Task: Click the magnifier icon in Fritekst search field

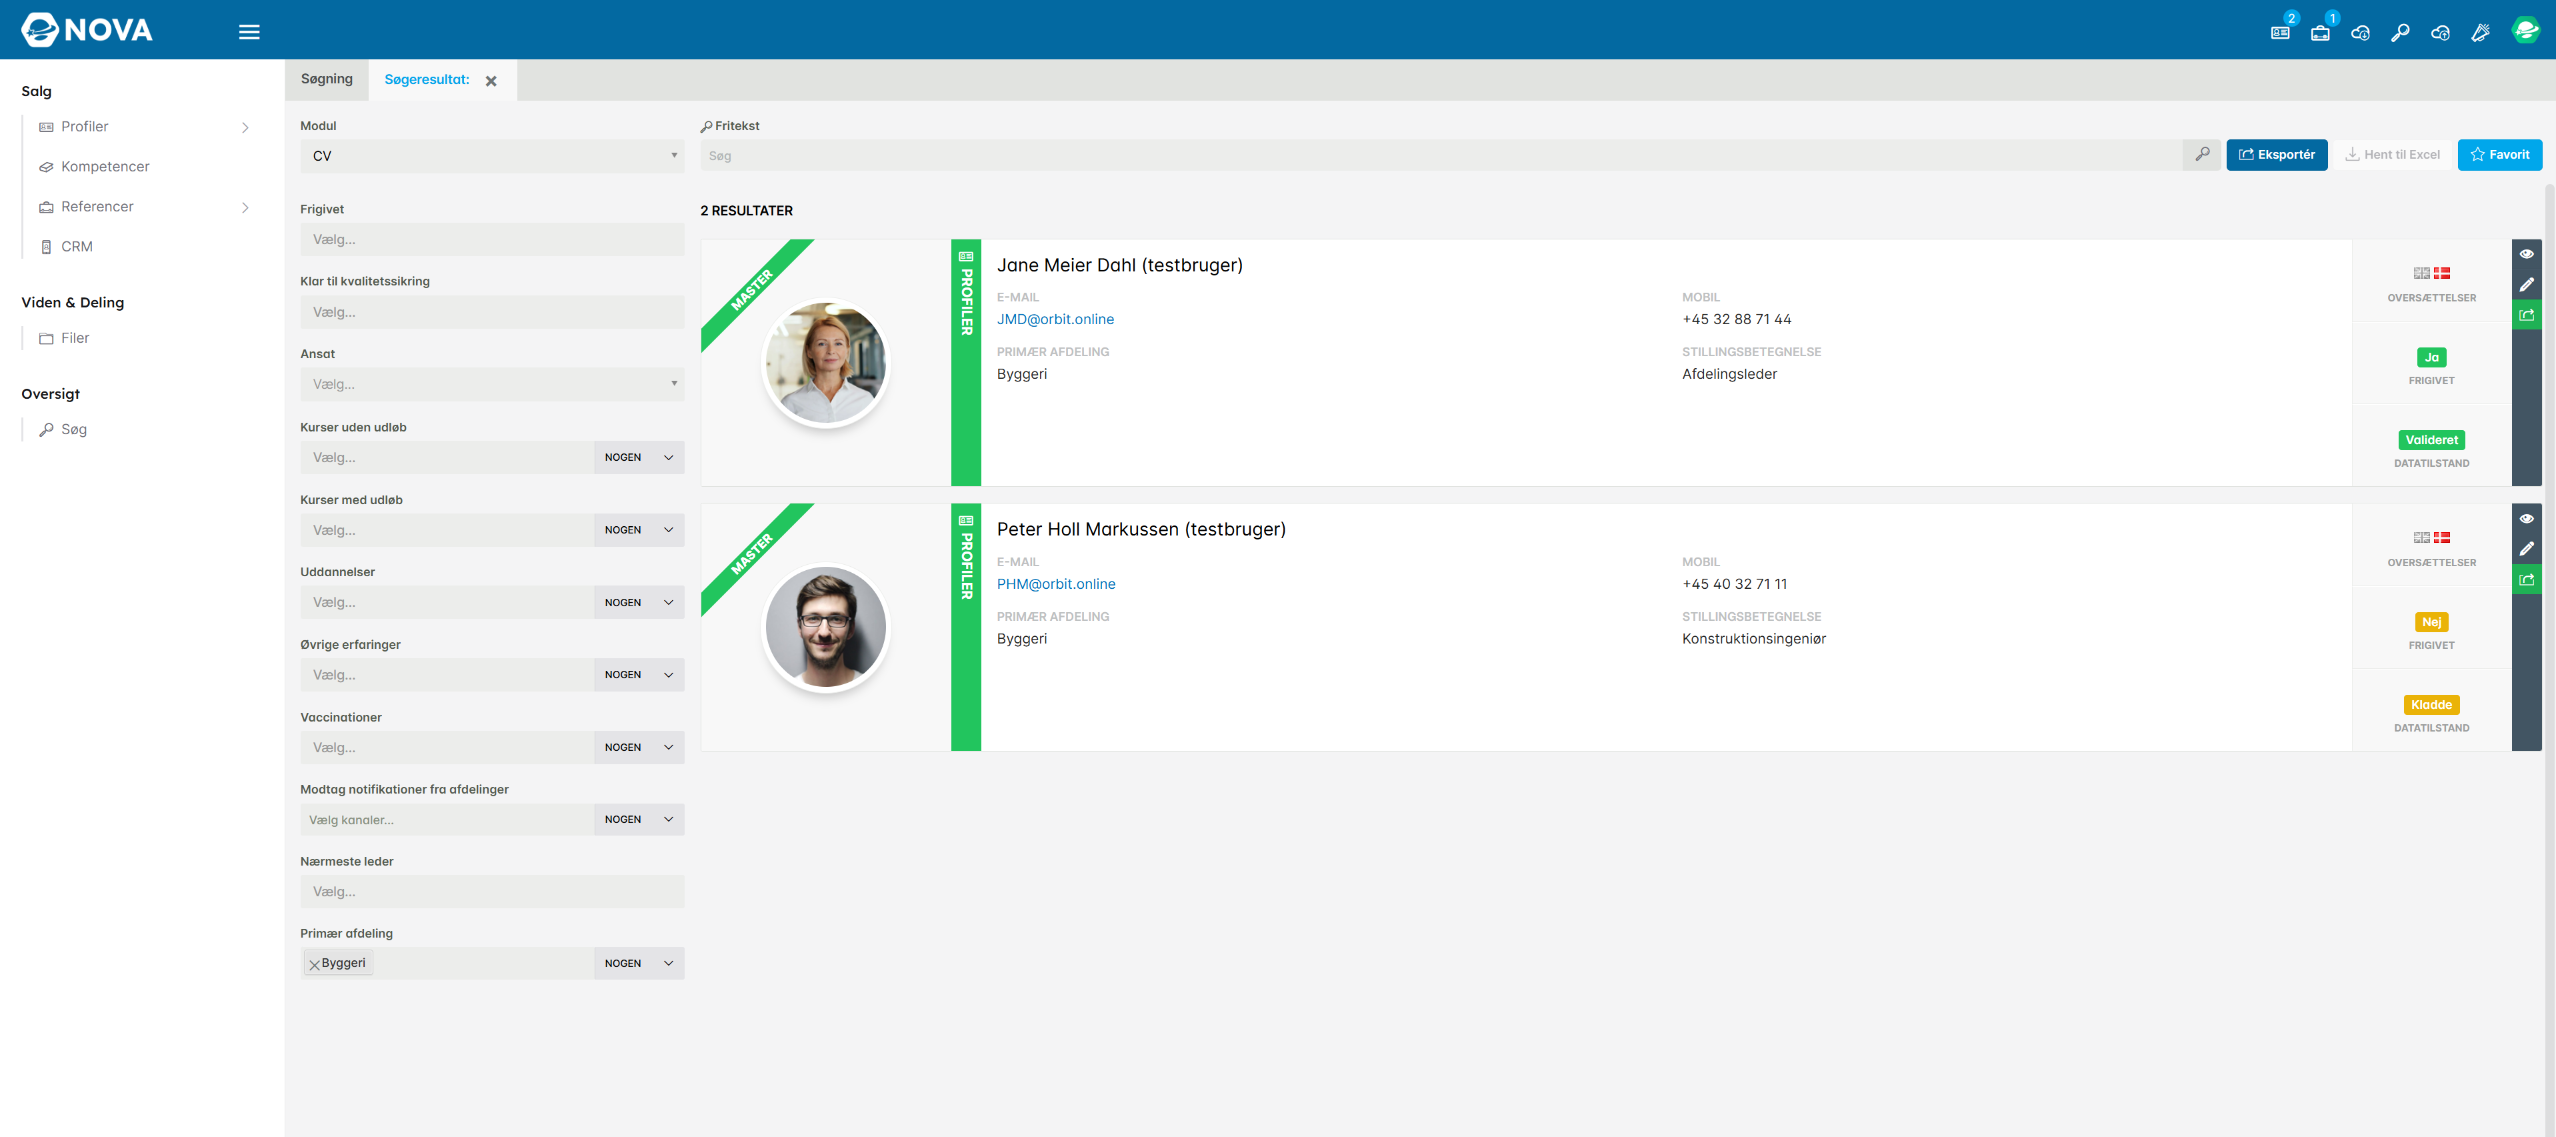Action: (2202, 154)
